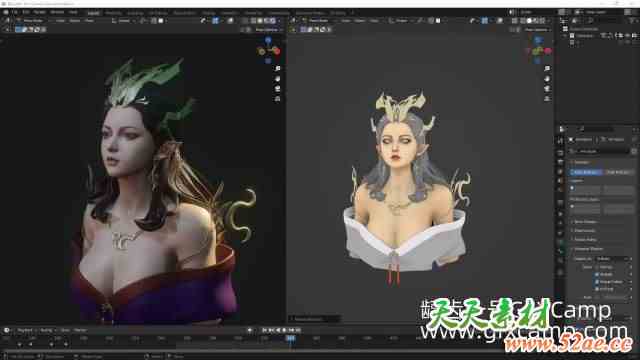Toggle the Names checkbox under Show
Viewport: 640px width, 360px height.
(x=597, y=267)
